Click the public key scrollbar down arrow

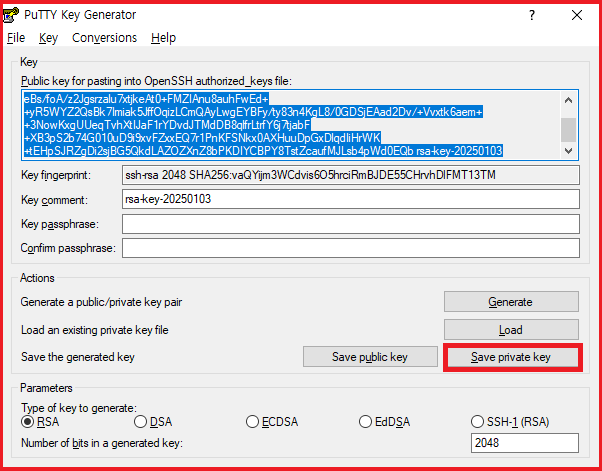tap(569, 151)
